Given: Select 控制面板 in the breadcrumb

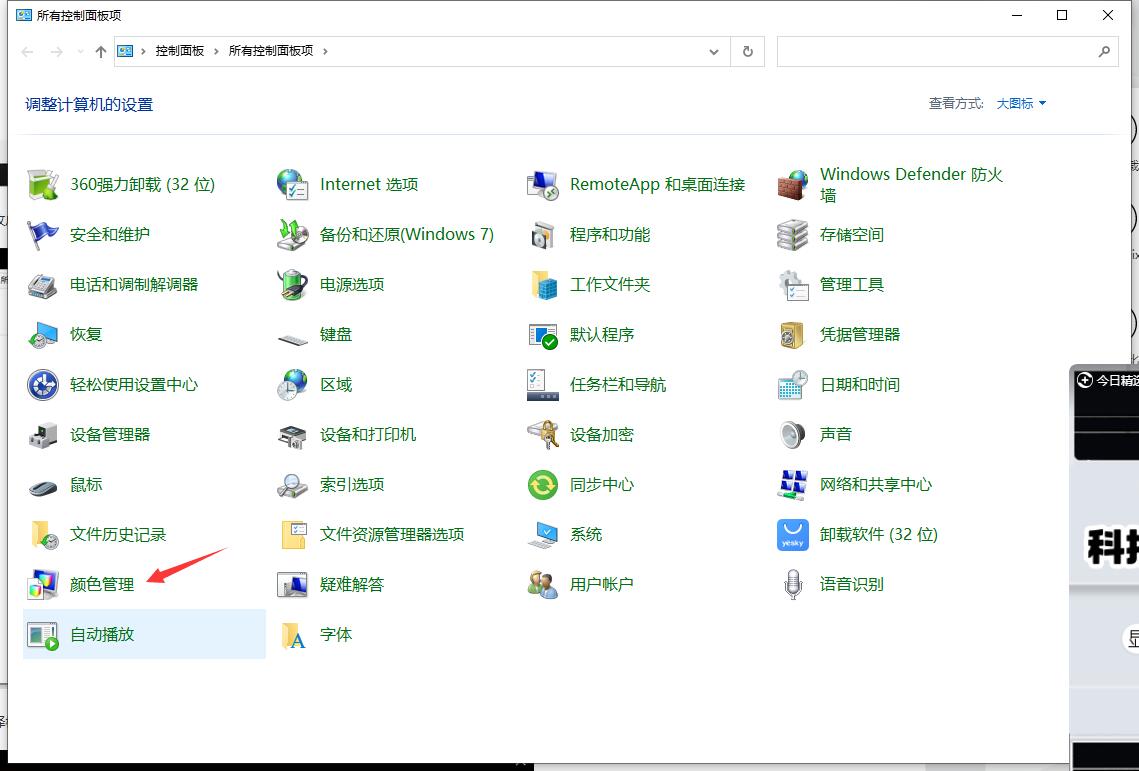Looking at the screenshot, I should pos(179,51).
